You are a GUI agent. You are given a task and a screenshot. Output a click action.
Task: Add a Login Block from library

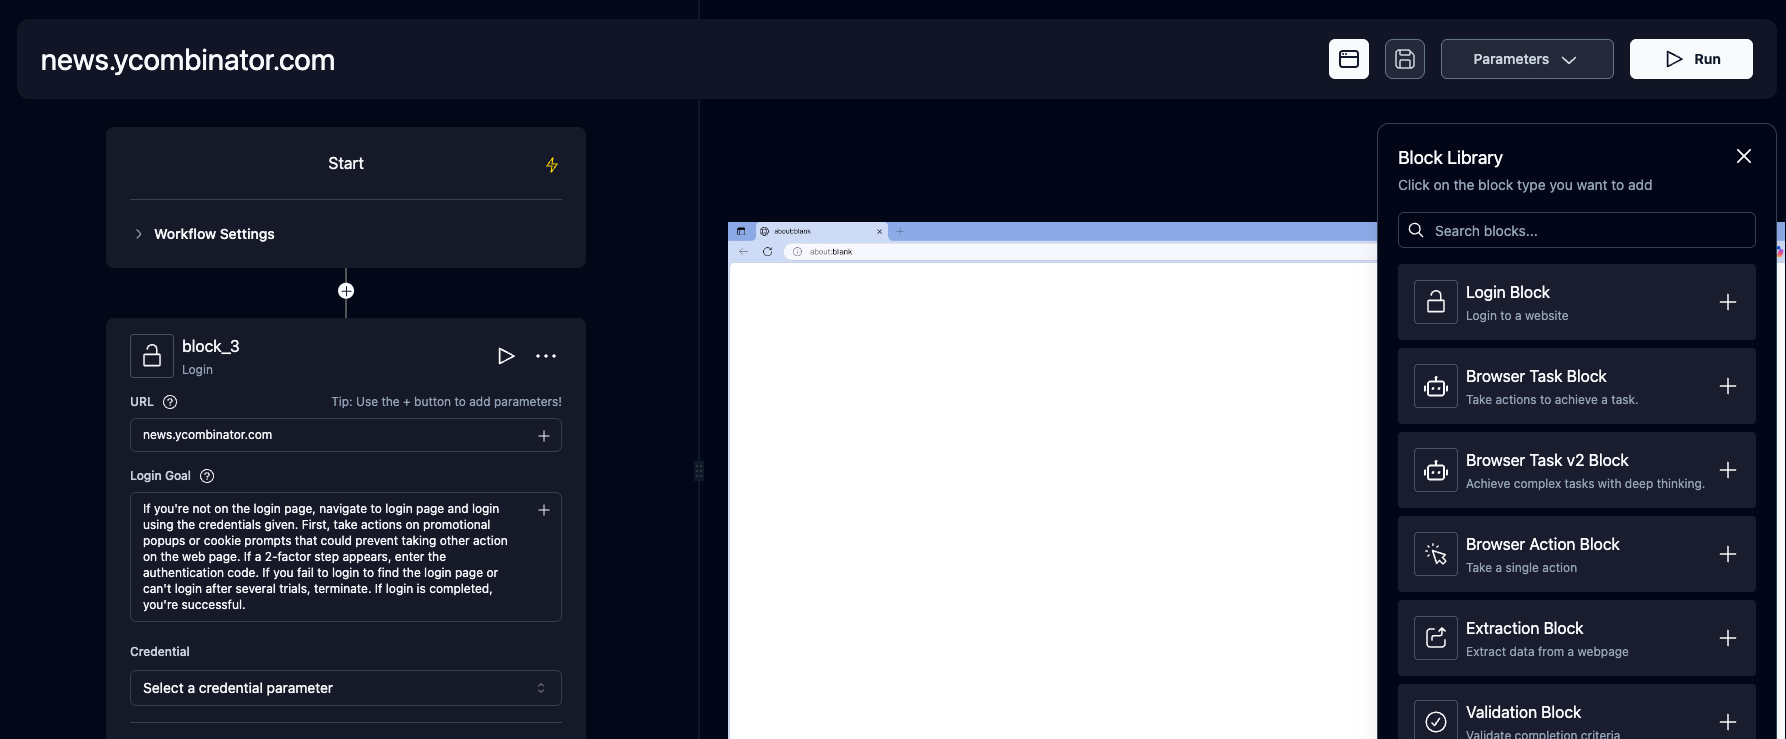tap(1727, 303)
